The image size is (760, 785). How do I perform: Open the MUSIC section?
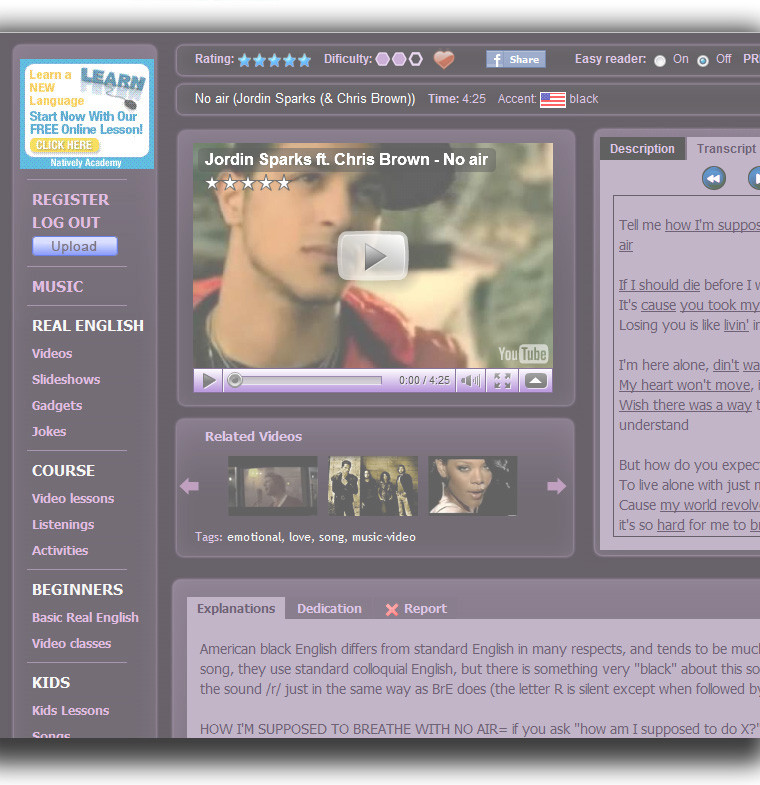(x=58, y=286)
